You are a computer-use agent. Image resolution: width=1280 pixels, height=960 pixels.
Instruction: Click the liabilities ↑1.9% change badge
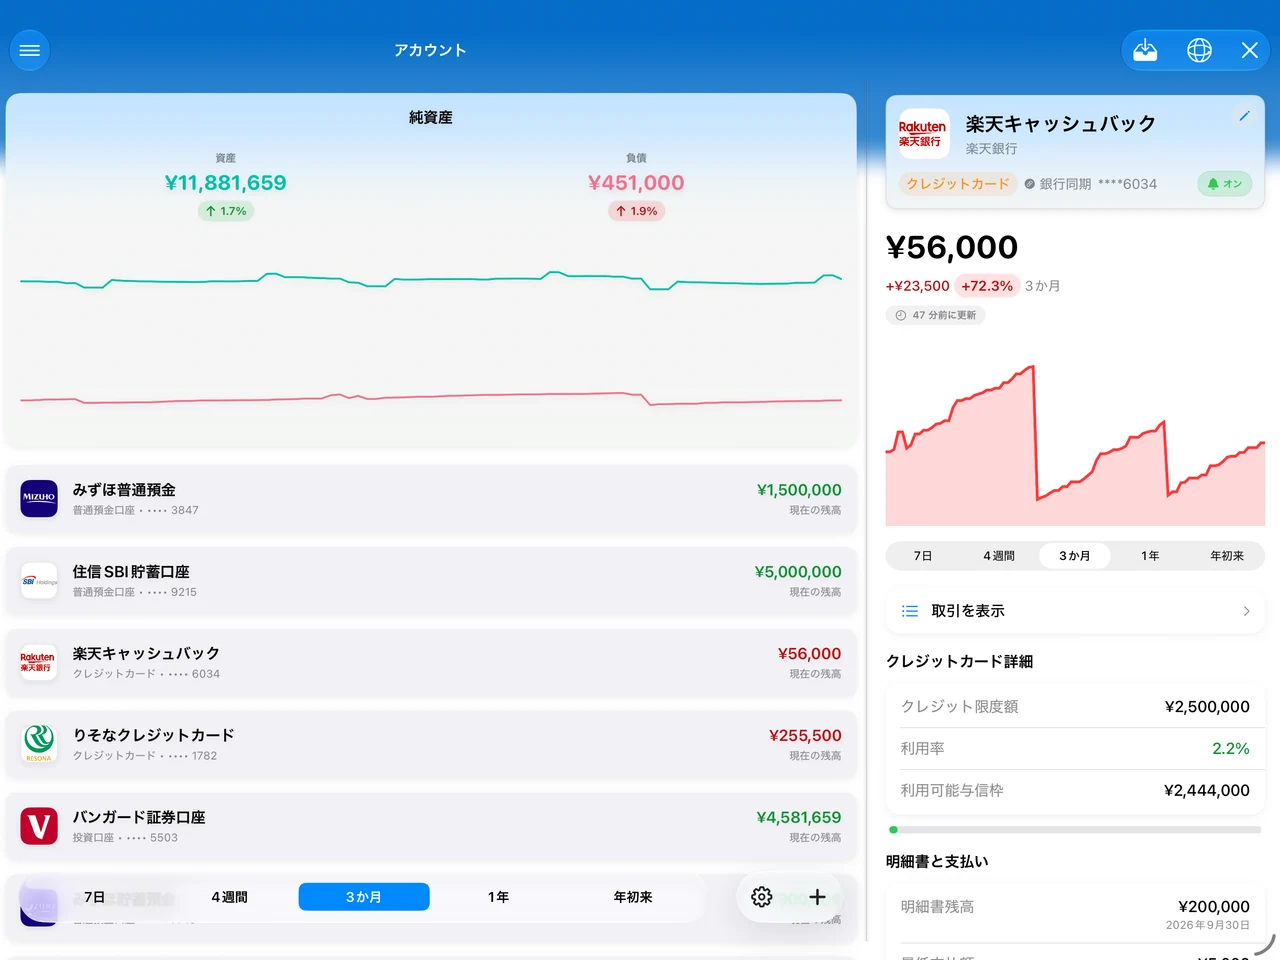(x=637, y=211)
